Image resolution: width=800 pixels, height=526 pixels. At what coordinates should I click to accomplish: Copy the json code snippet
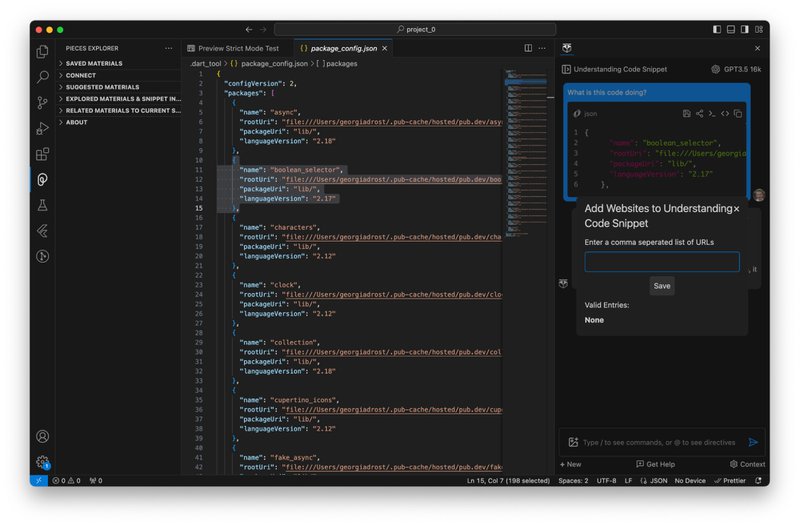pos(738,113)
